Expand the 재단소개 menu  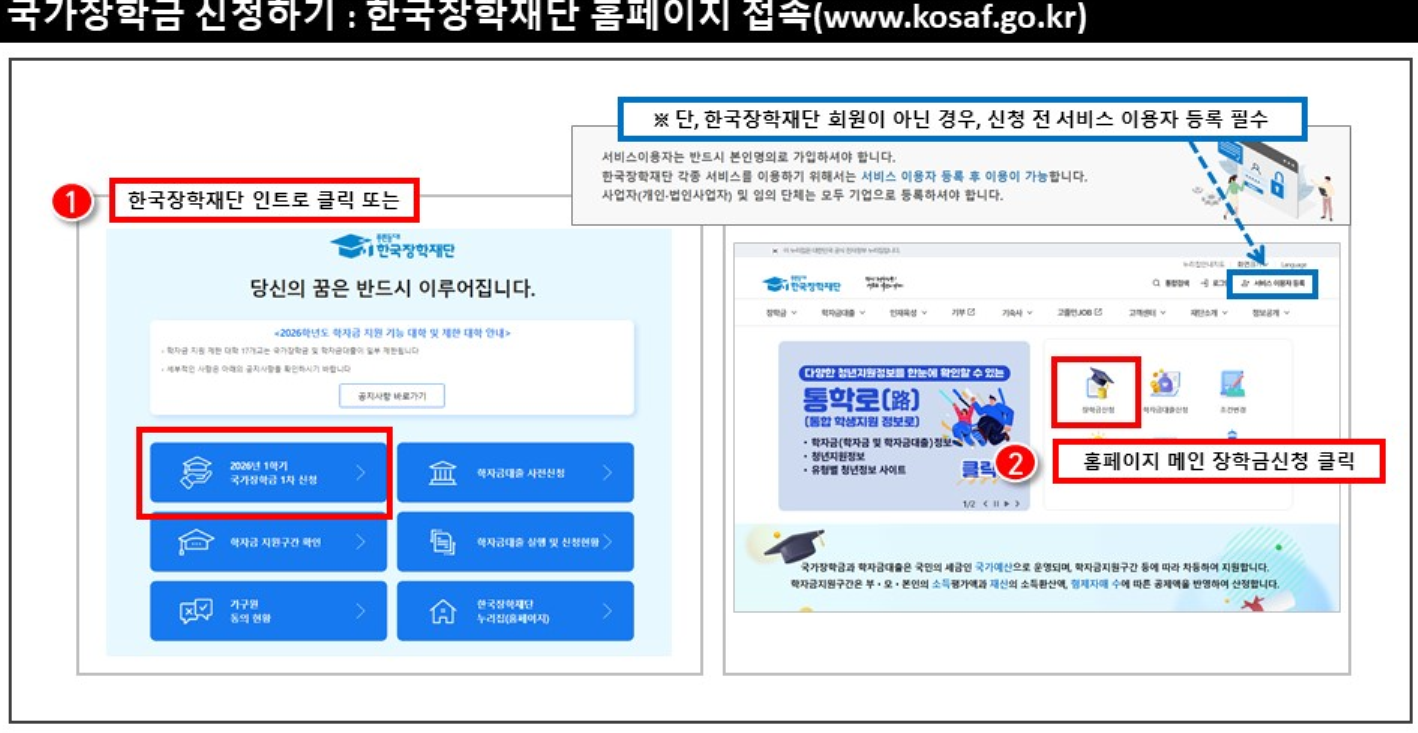coord(1208,313)
